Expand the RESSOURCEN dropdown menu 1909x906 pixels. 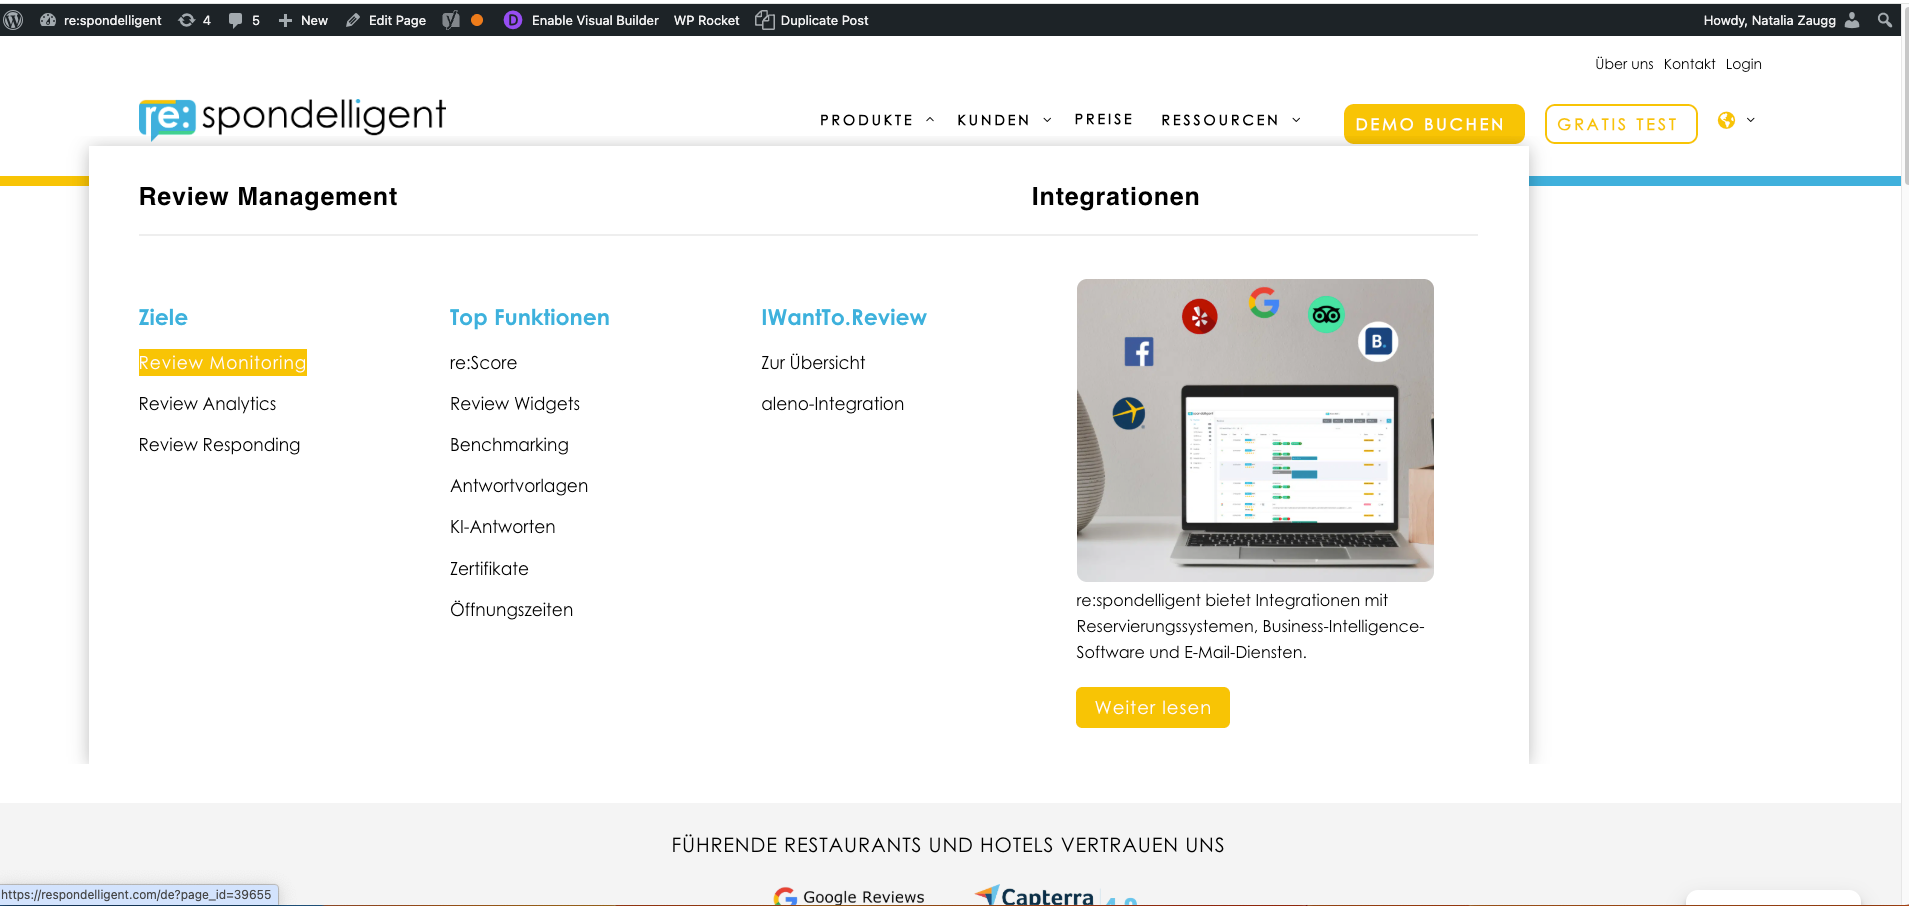(1231, 120)
